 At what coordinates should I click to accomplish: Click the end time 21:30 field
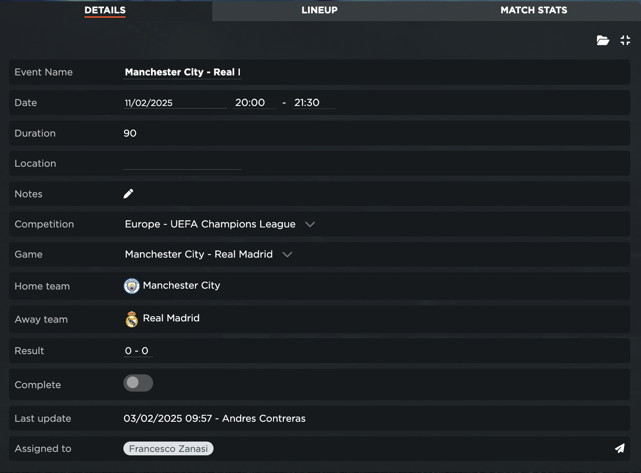coord(314,103)
